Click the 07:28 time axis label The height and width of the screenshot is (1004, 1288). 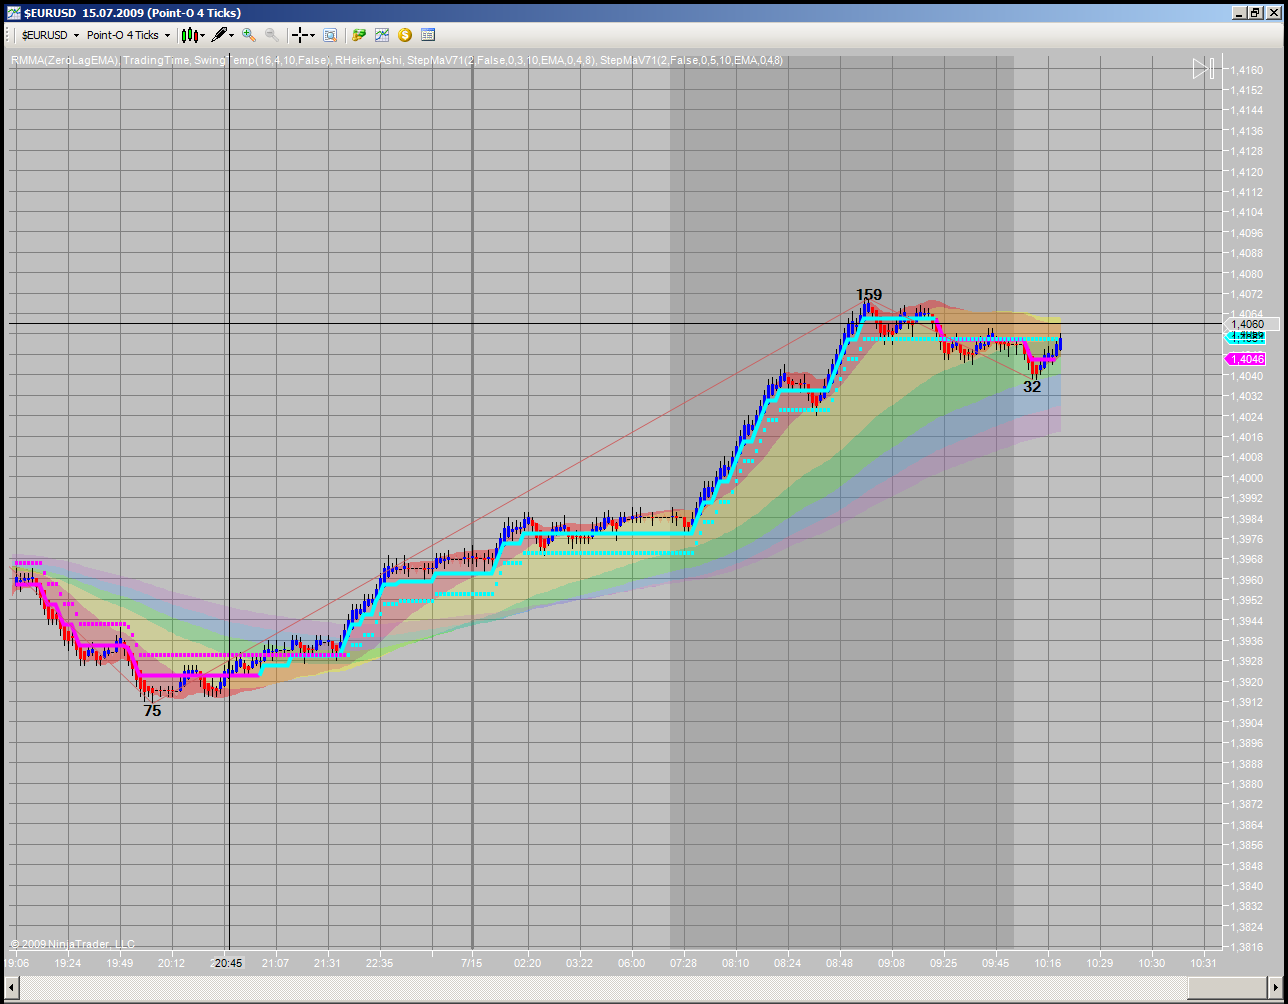683,963
